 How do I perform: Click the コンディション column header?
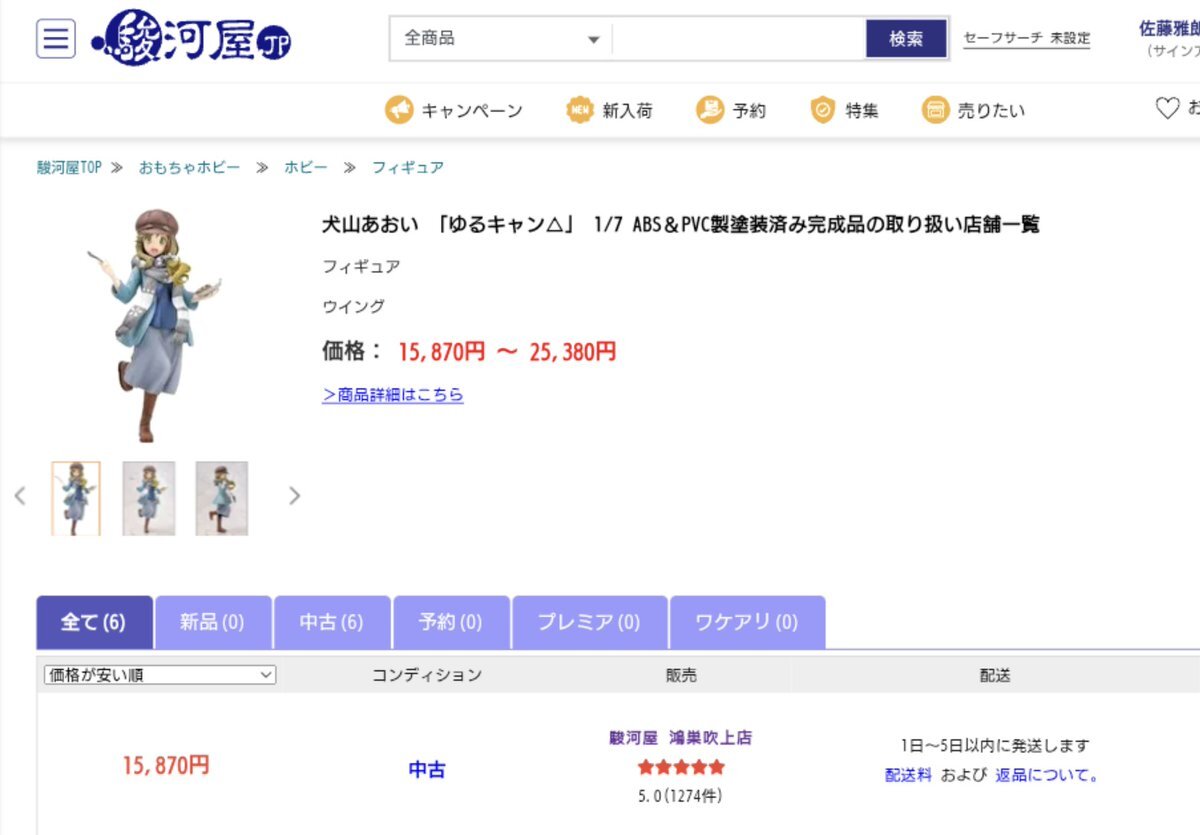427,675
